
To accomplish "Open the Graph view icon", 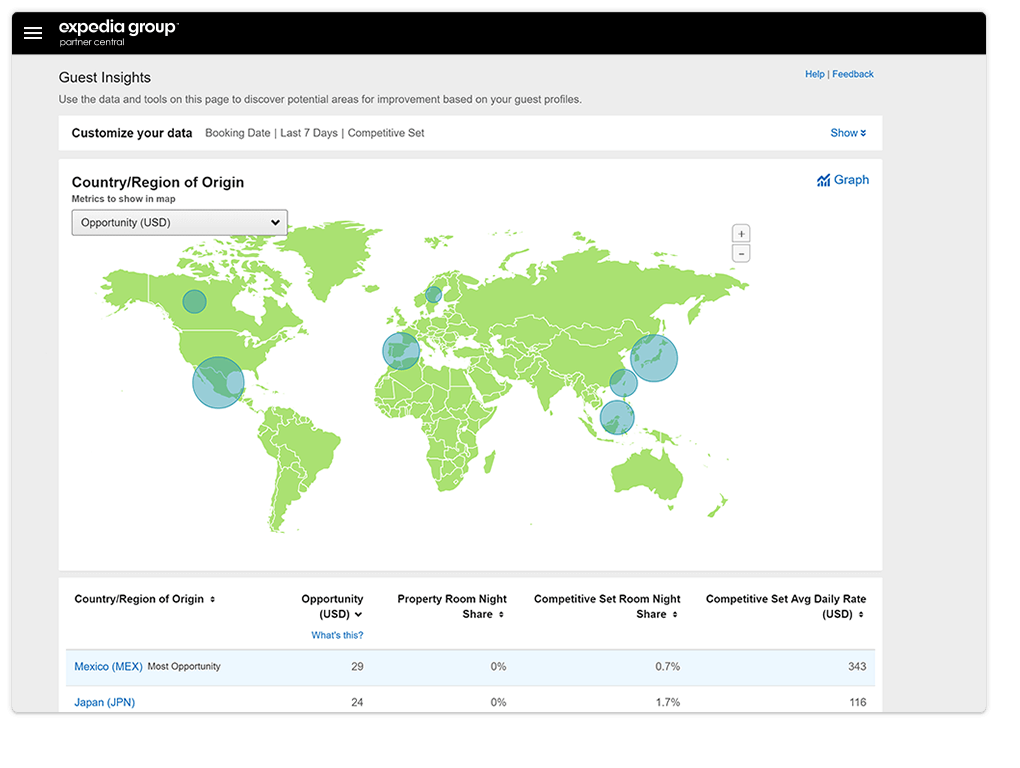I will (x=843, y=179).
